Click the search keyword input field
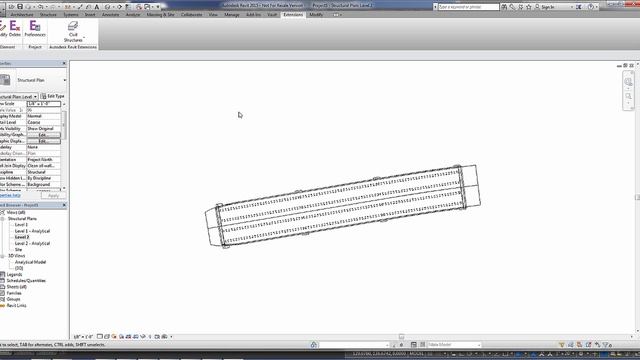The image size is (640, 360). tap(468, 7)
